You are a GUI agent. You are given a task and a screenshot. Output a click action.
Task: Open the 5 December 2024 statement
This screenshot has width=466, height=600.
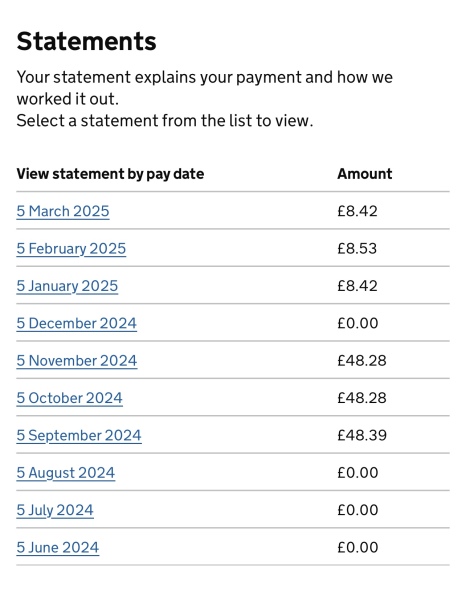pyautogui.click(x=77, y=323)
